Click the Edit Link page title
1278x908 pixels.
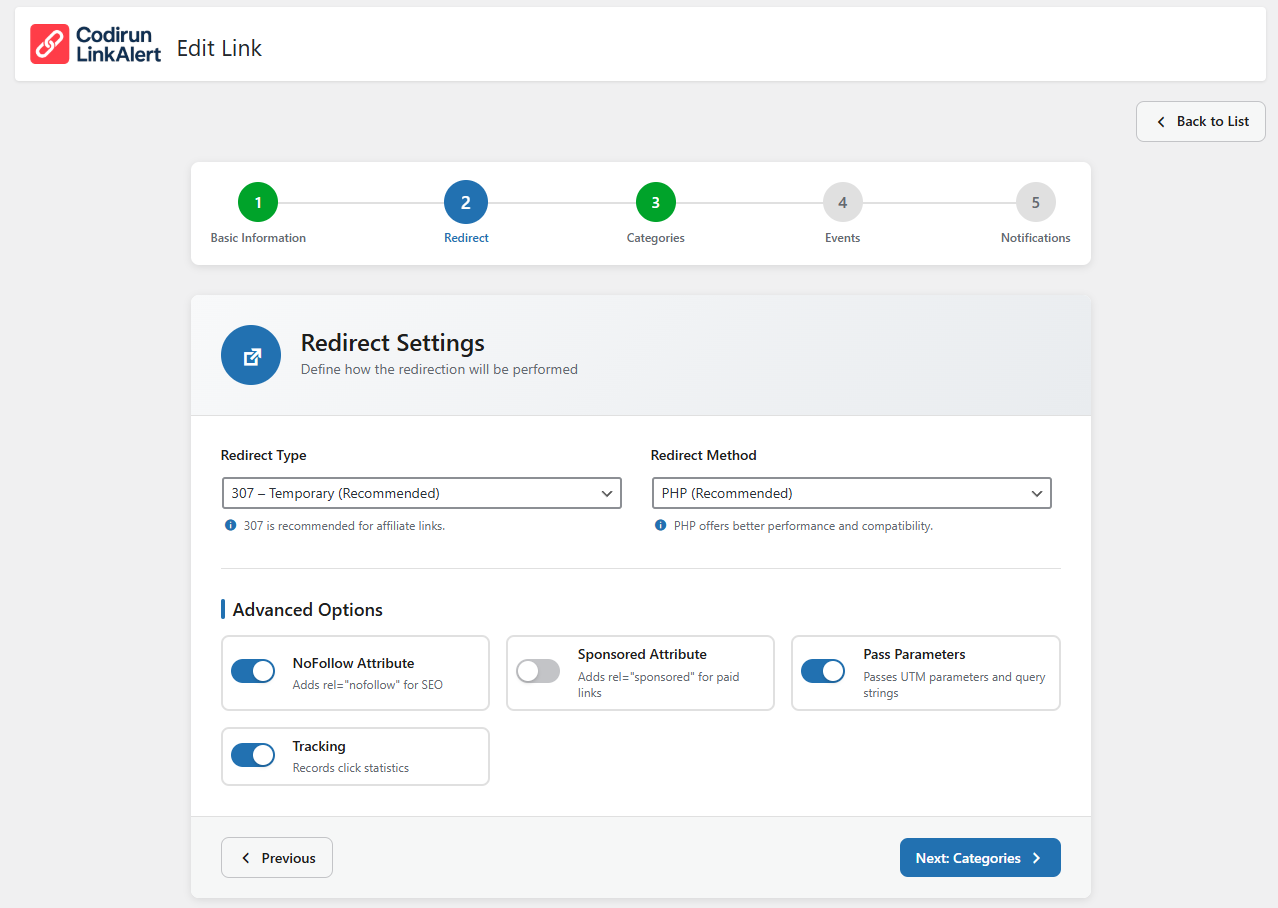[x=219, y=48]
